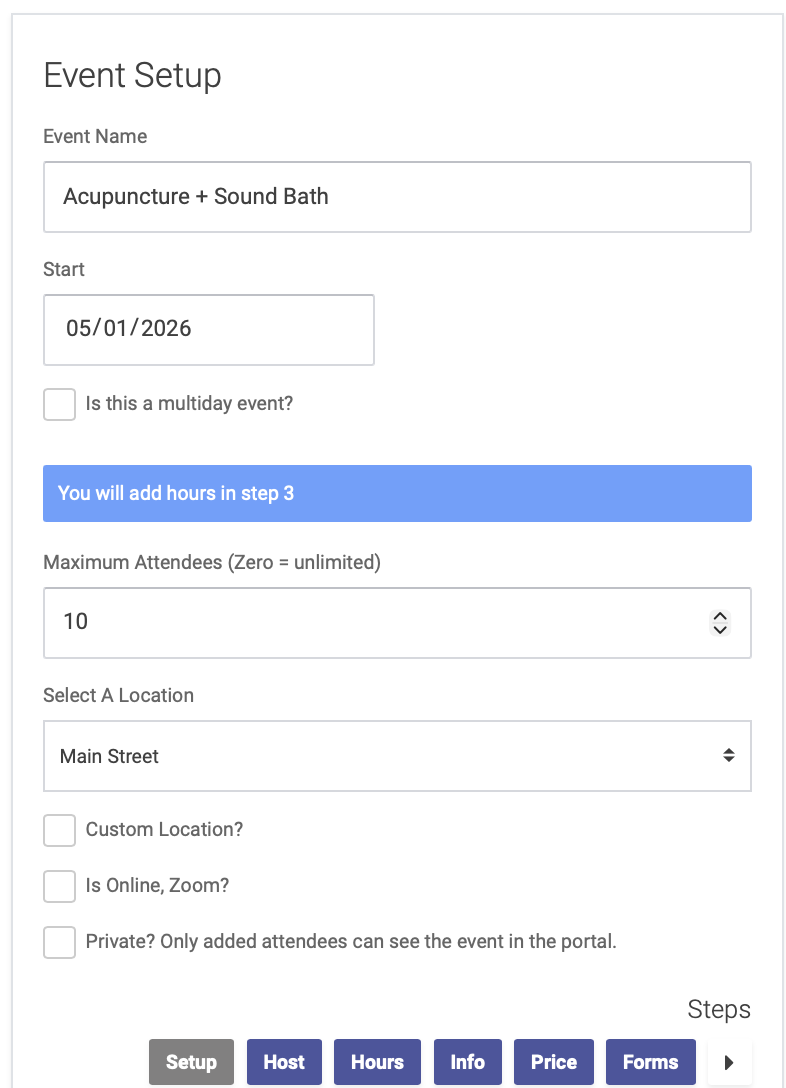Check the Custom Location option
This screenshot has height=1088, width=786.
tap(60, 830)
